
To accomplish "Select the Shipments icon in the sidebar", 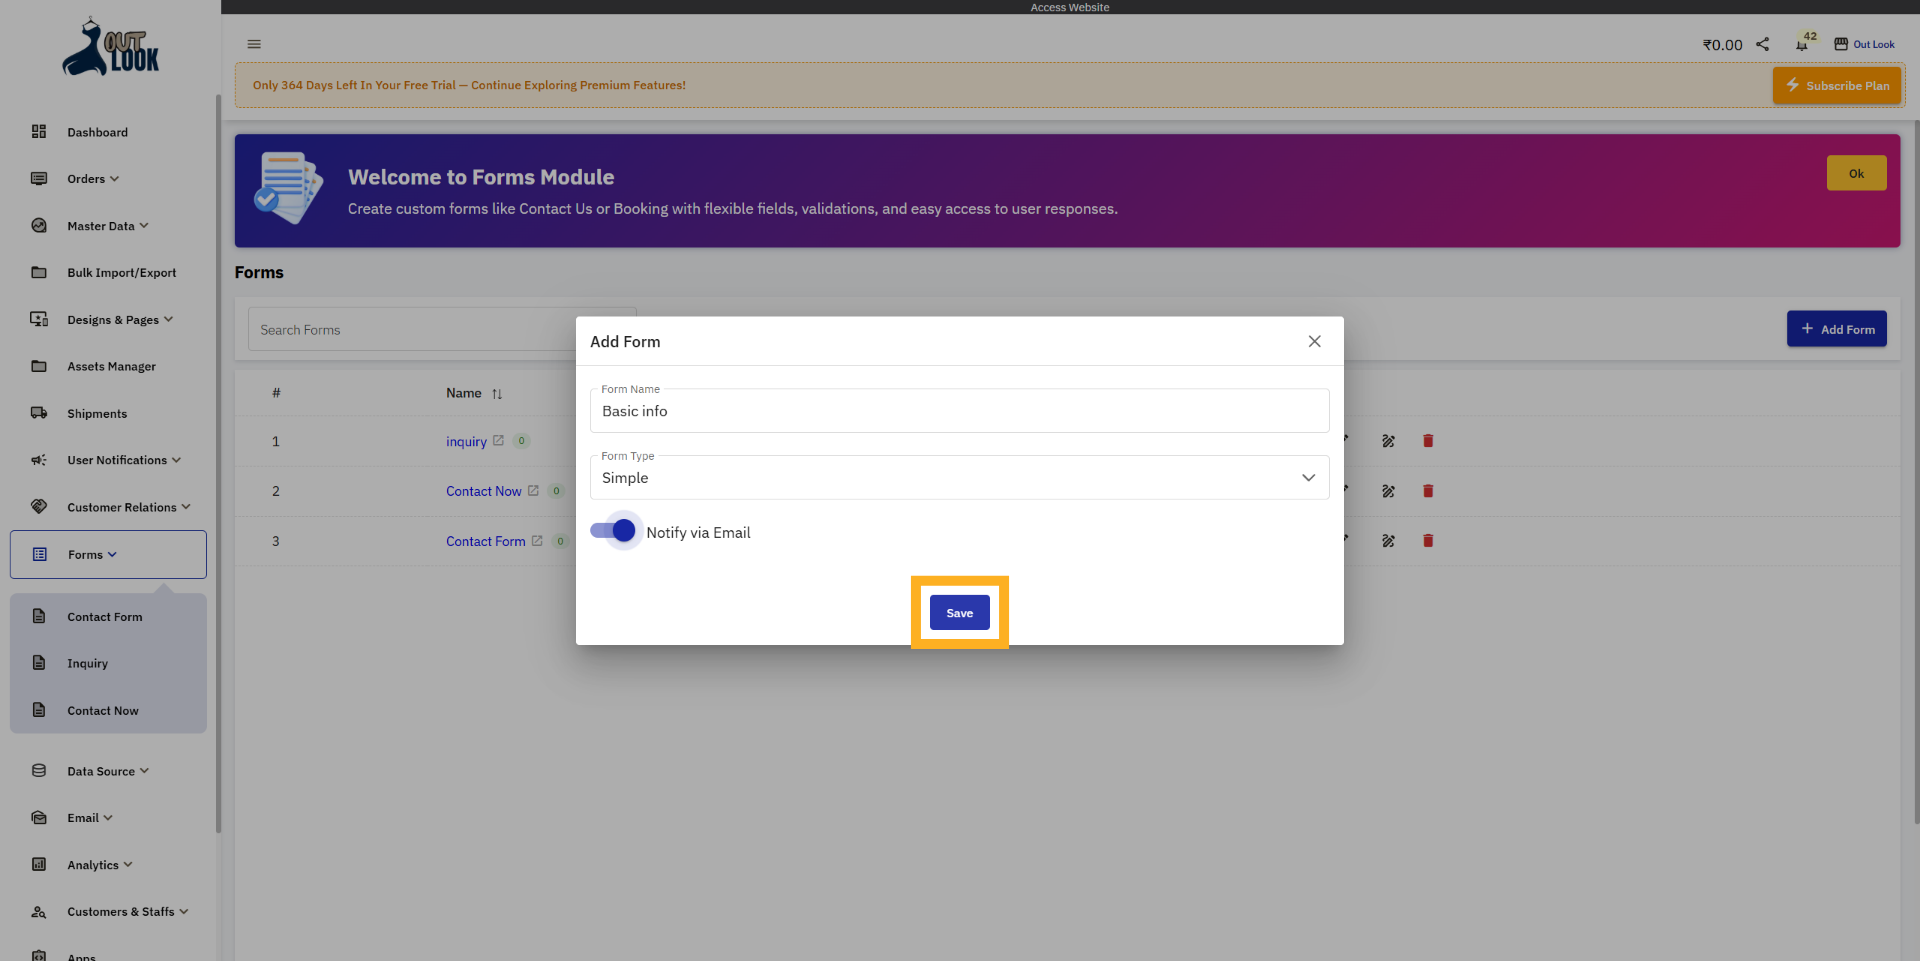I will (x=39, y=413).
